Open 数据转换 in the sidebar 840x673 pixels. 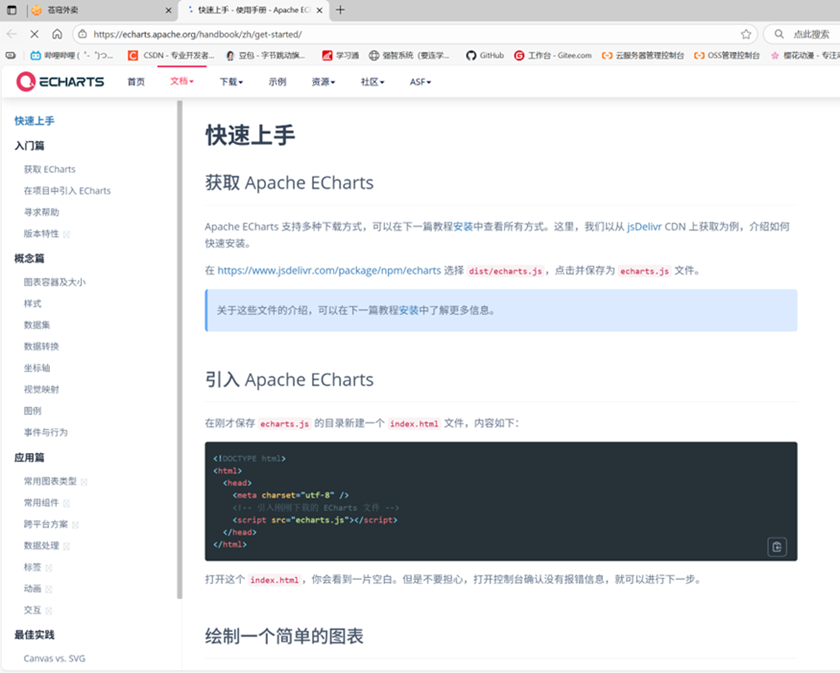click(x=41, y=346)
